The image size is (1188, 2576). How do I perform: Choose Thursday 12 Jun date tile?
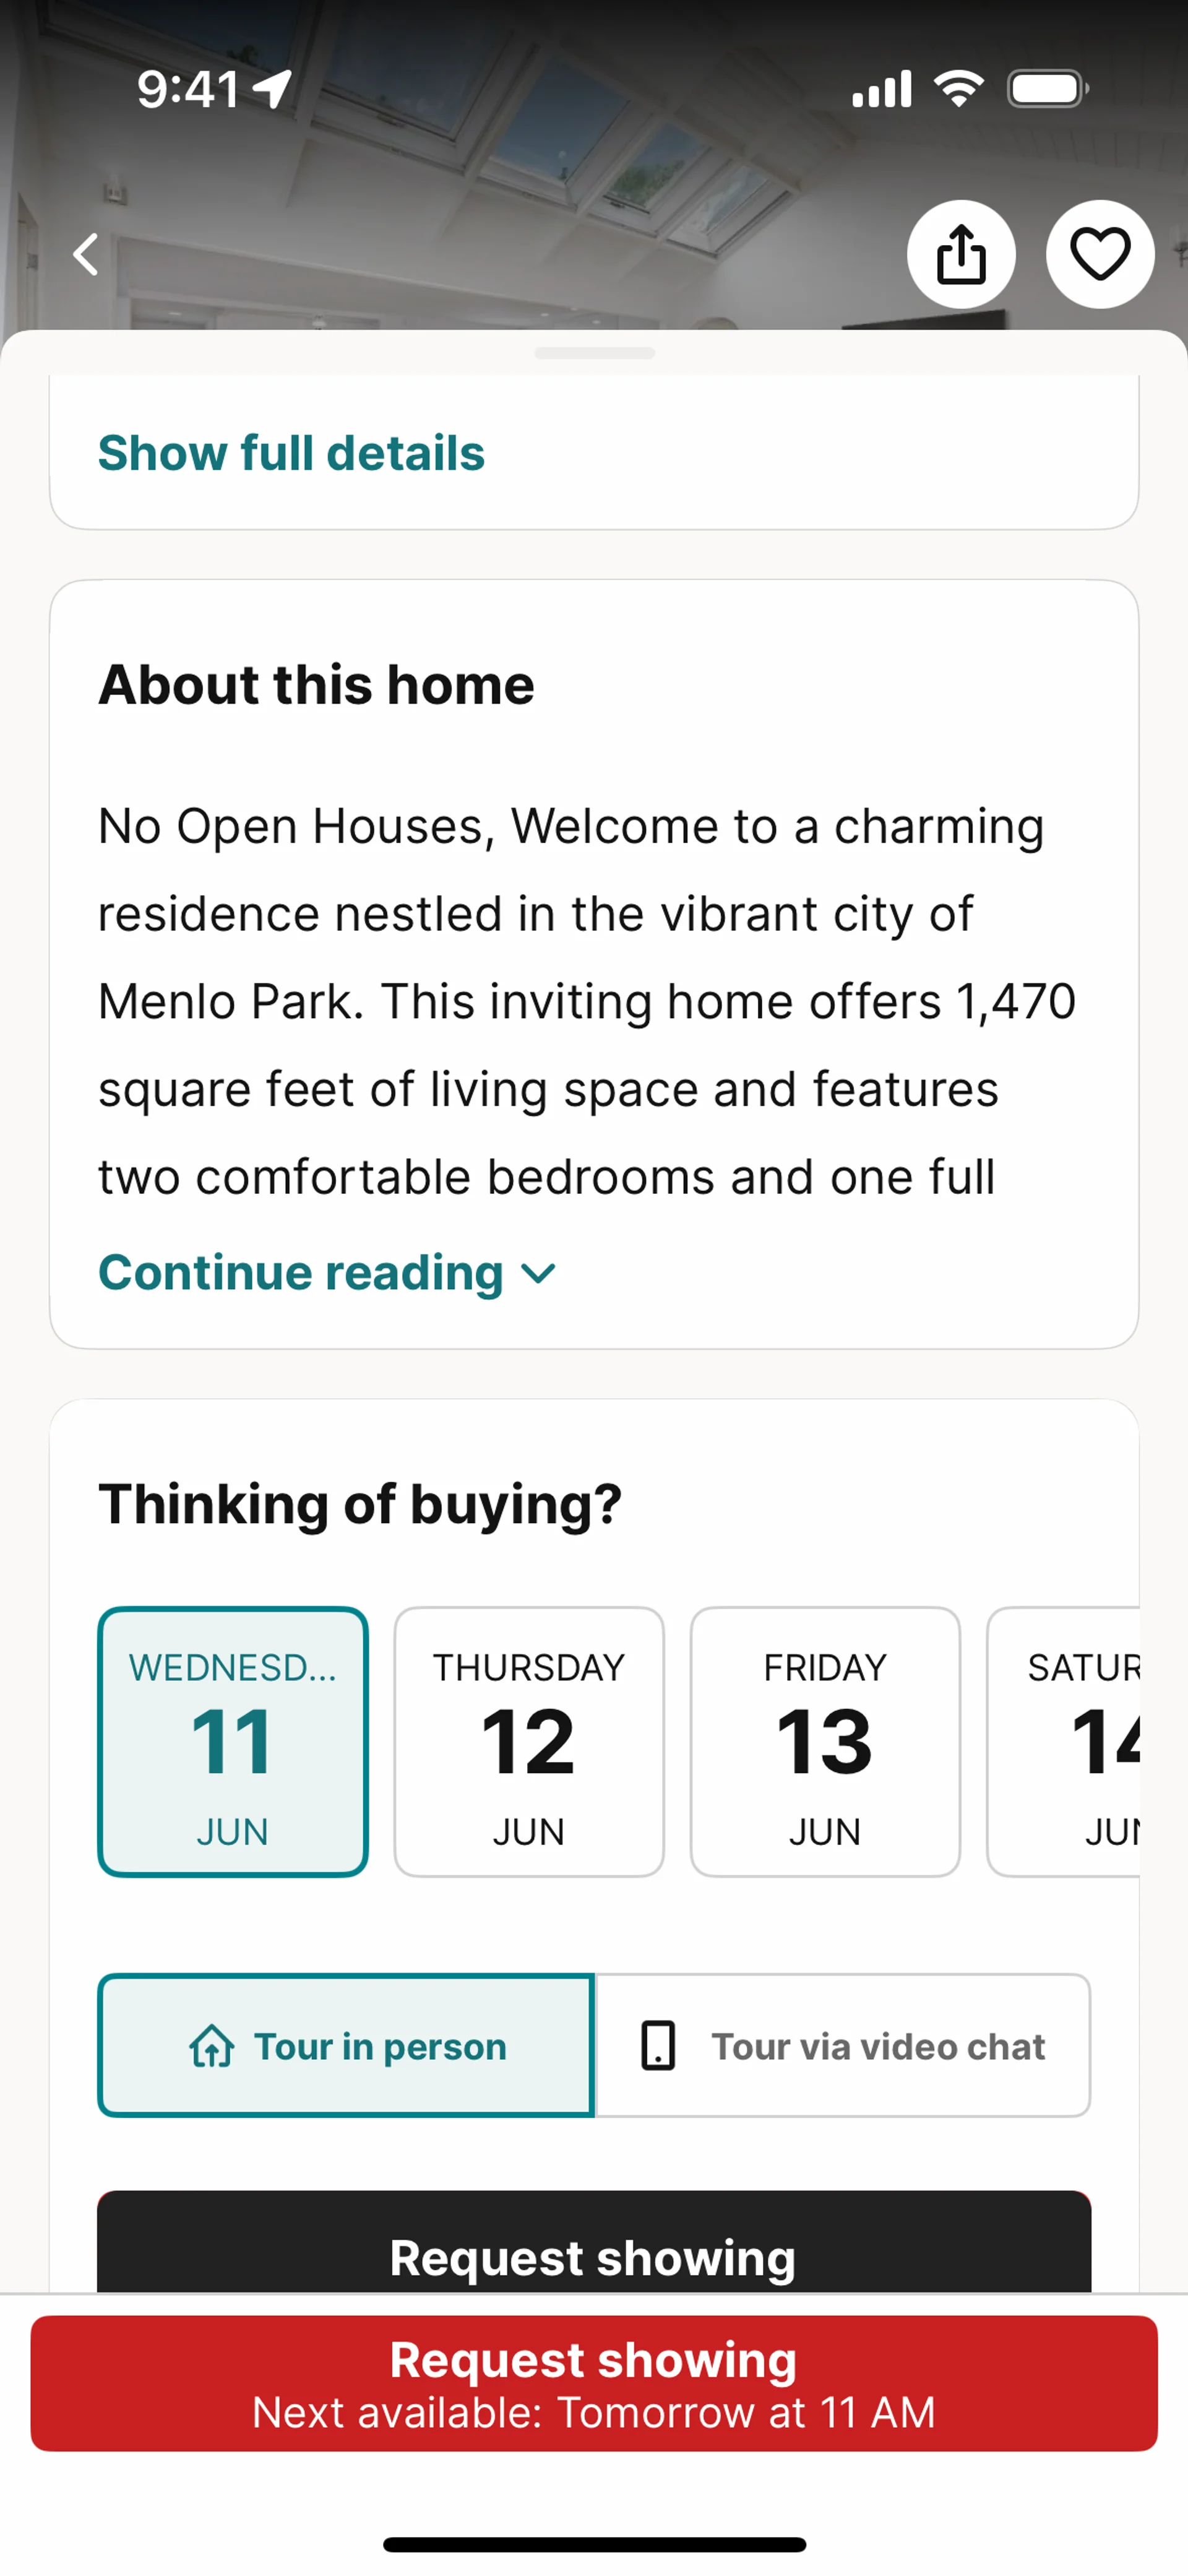[x=529, y=1741]
